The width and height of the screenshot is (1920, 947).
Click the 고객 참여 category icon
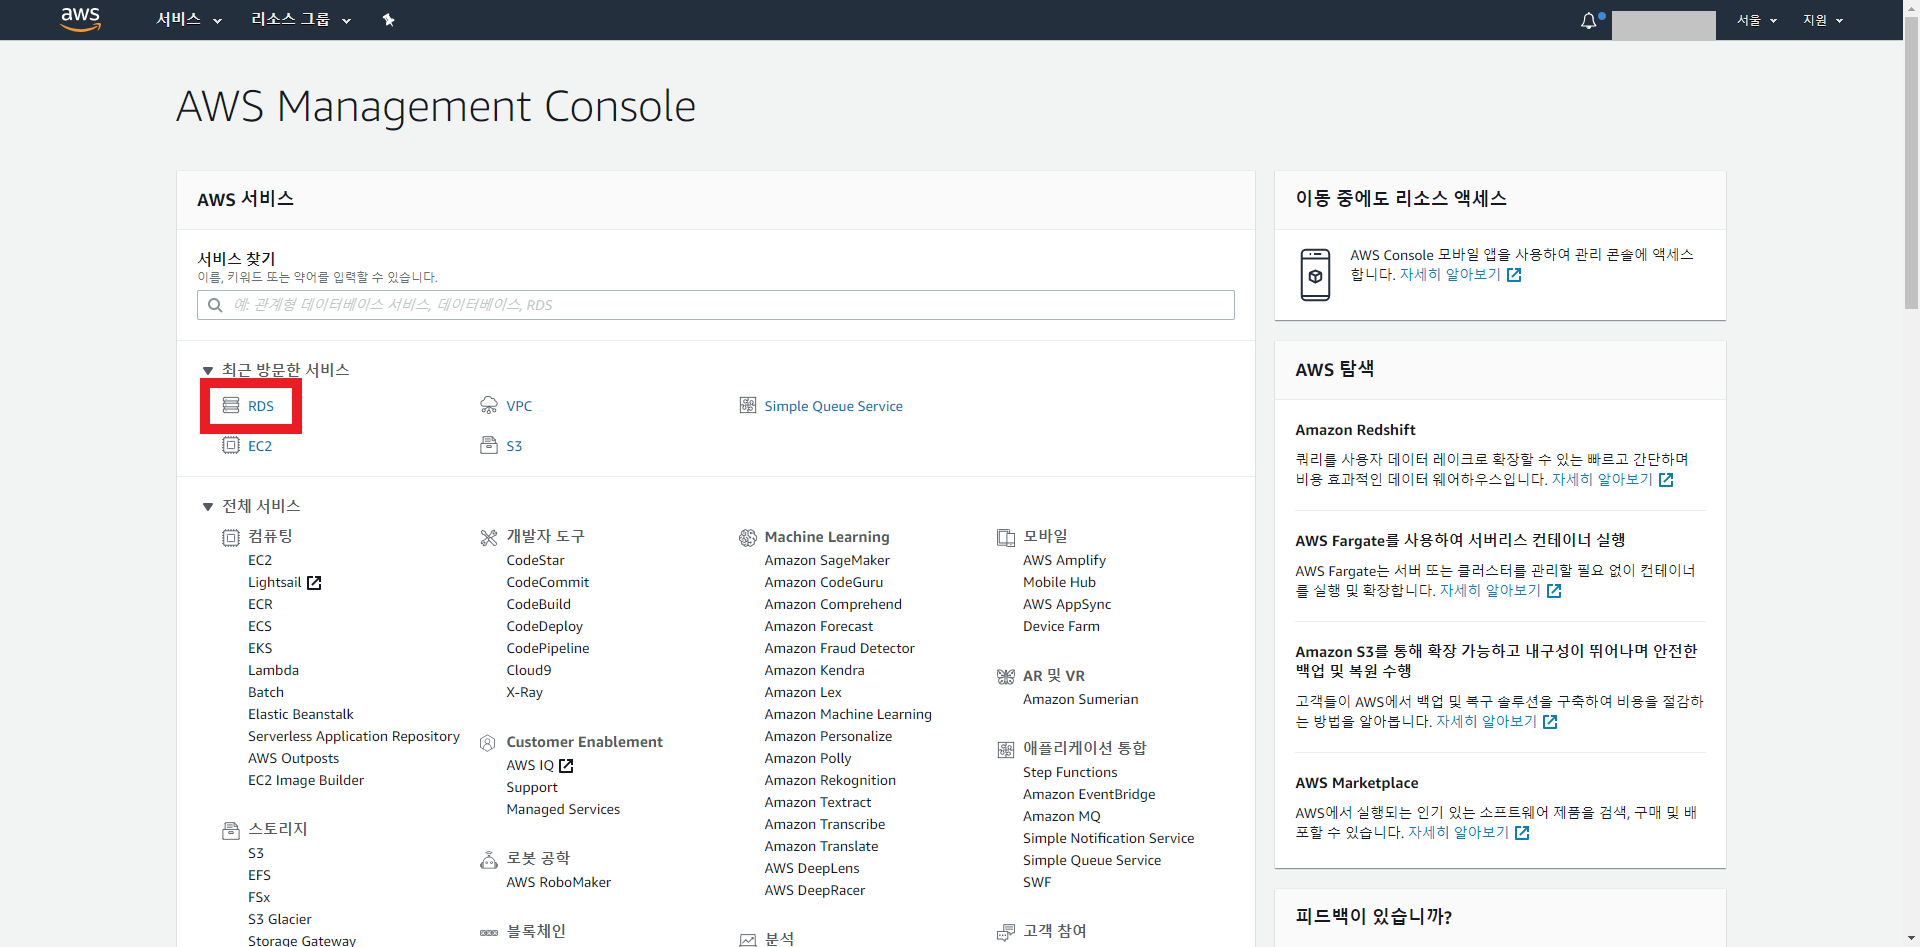click(1006, 933)
